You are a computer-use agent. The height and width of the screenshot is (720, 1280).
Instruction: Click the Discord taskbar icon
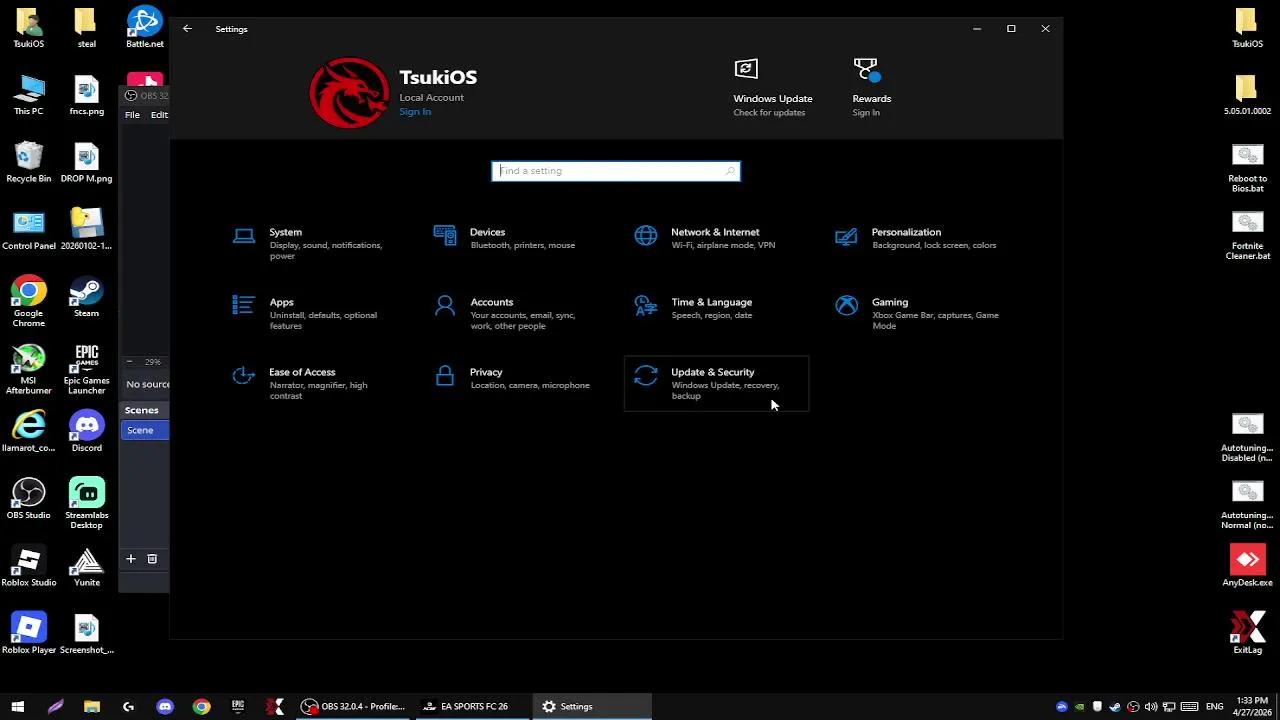pyautogui.click(x=165, y=706)
